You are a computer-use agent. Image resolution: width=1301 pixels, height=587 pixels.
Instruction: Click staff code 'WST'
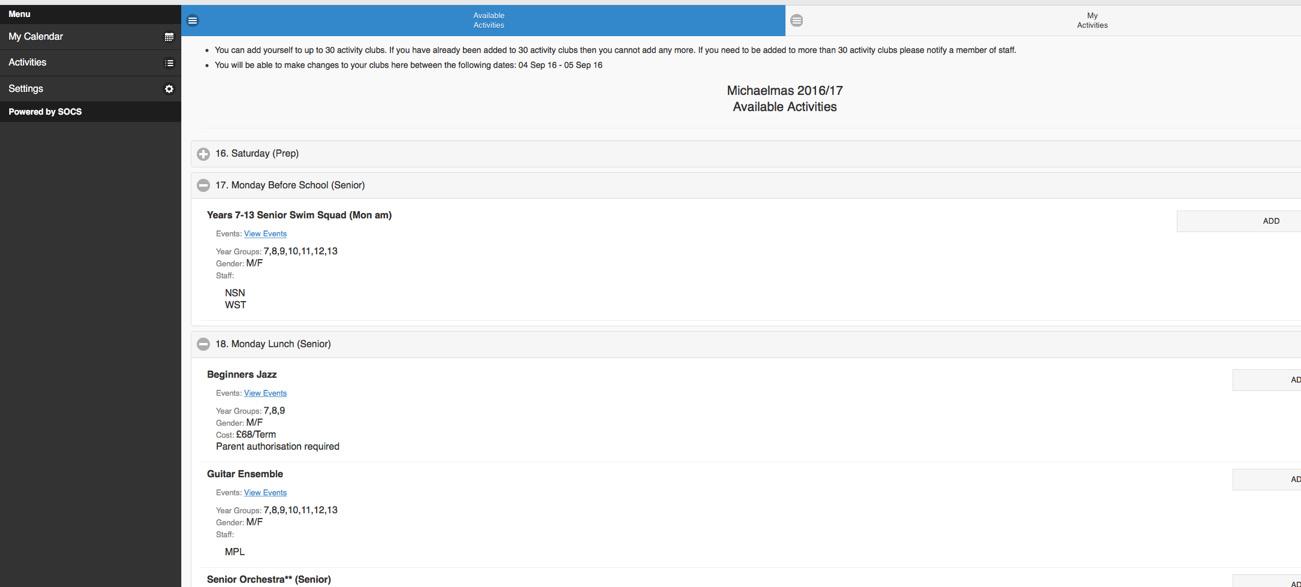pyautogui.click(x=235, y=305)
